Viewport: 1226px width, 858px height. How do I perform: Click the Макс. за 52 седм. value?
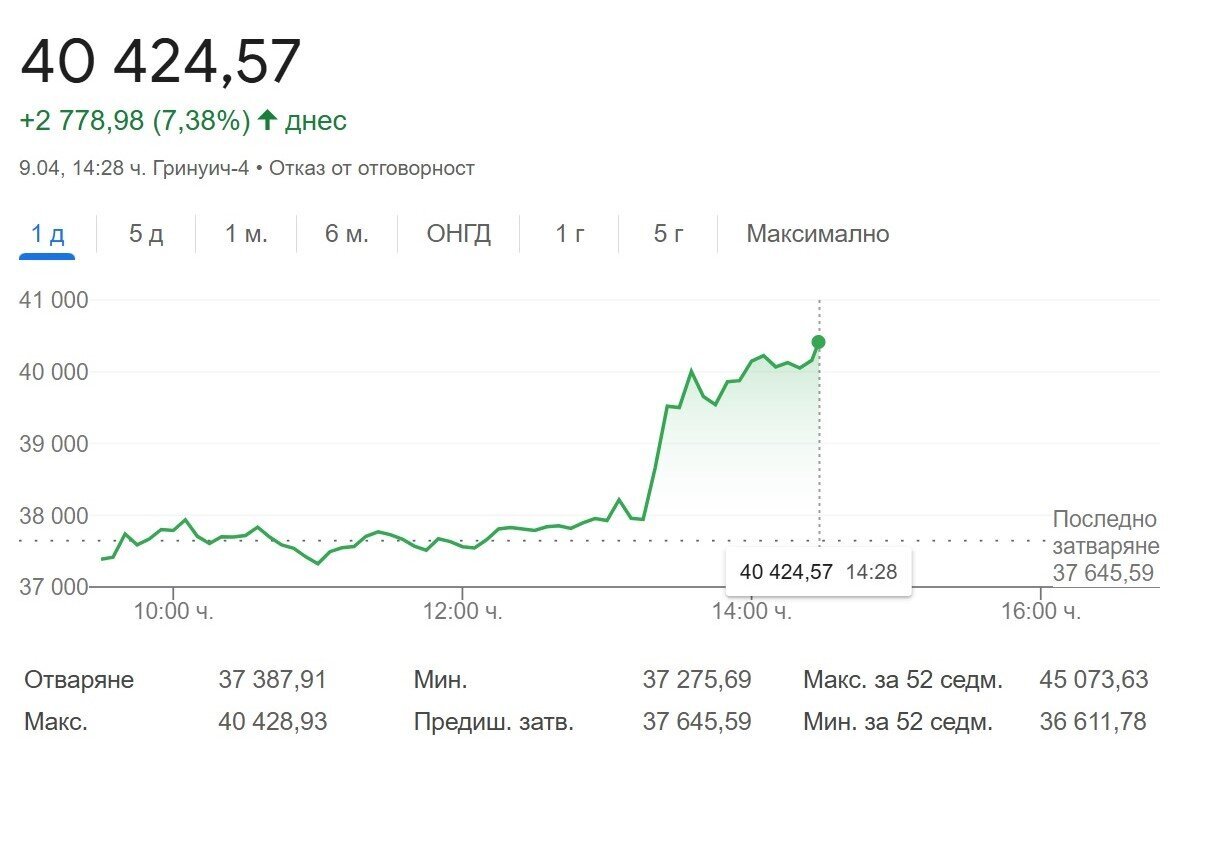point(1094,680)
